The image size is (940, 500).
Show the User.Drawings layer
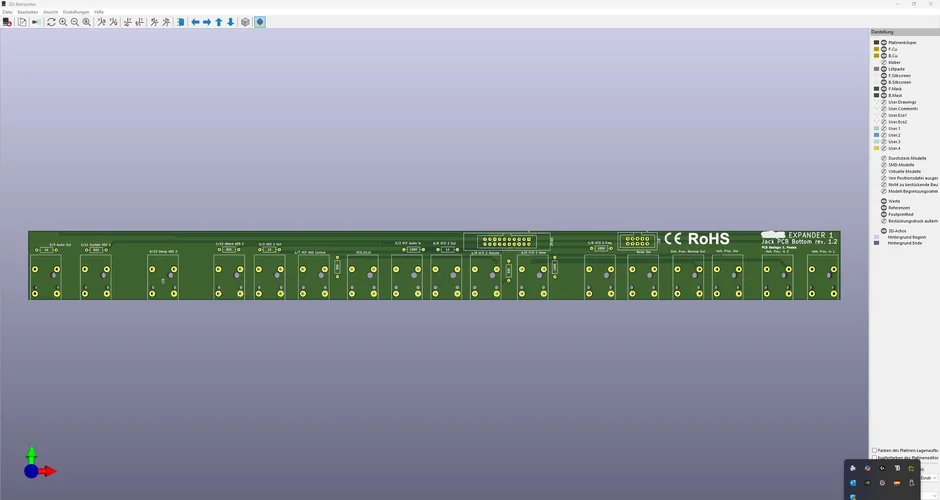click(x=884, y=102)
